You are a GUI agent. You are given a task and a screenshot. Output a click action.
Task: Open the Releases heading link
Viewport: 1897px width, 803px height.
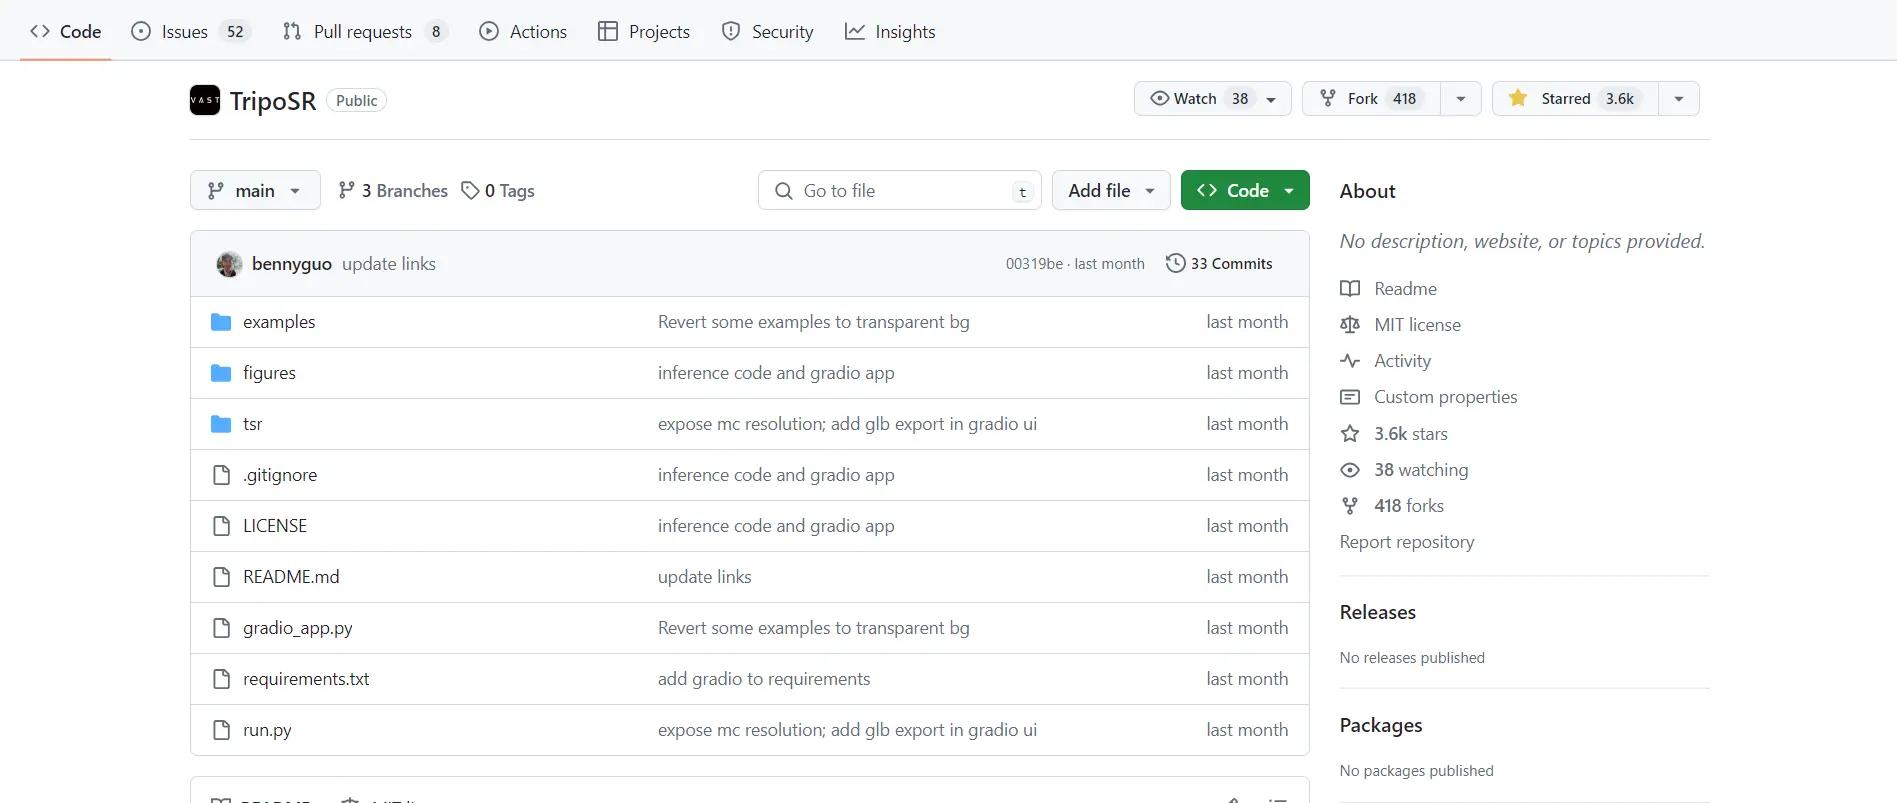(1378, 612)
